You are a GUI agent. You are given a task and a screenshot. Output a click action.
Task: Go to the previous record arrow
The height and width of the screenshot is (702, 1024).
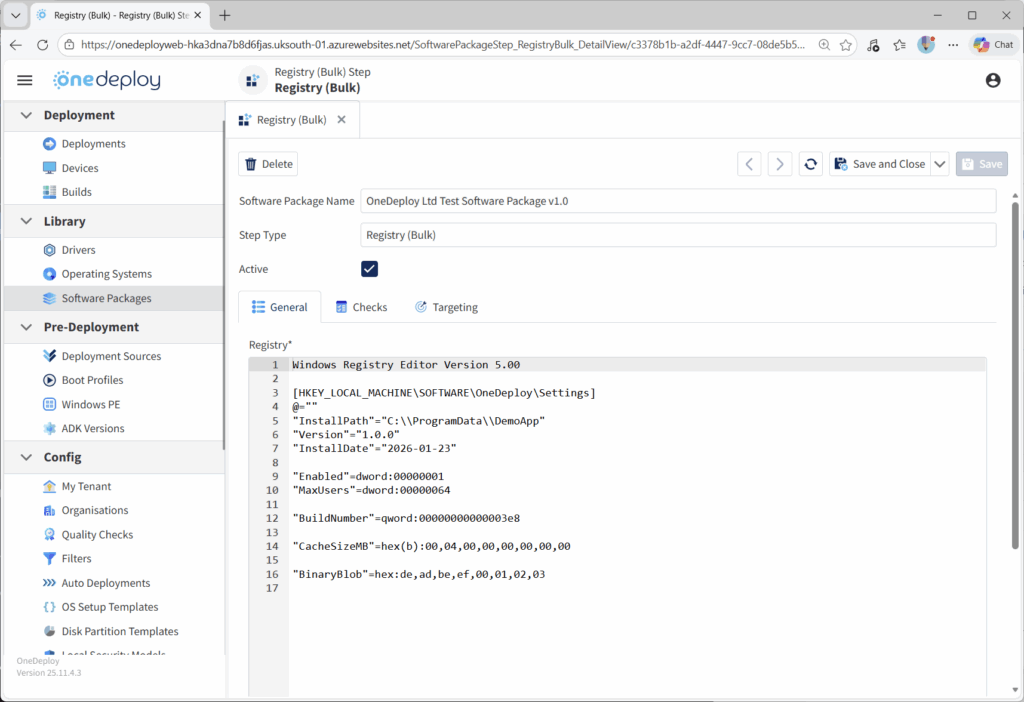749,164
